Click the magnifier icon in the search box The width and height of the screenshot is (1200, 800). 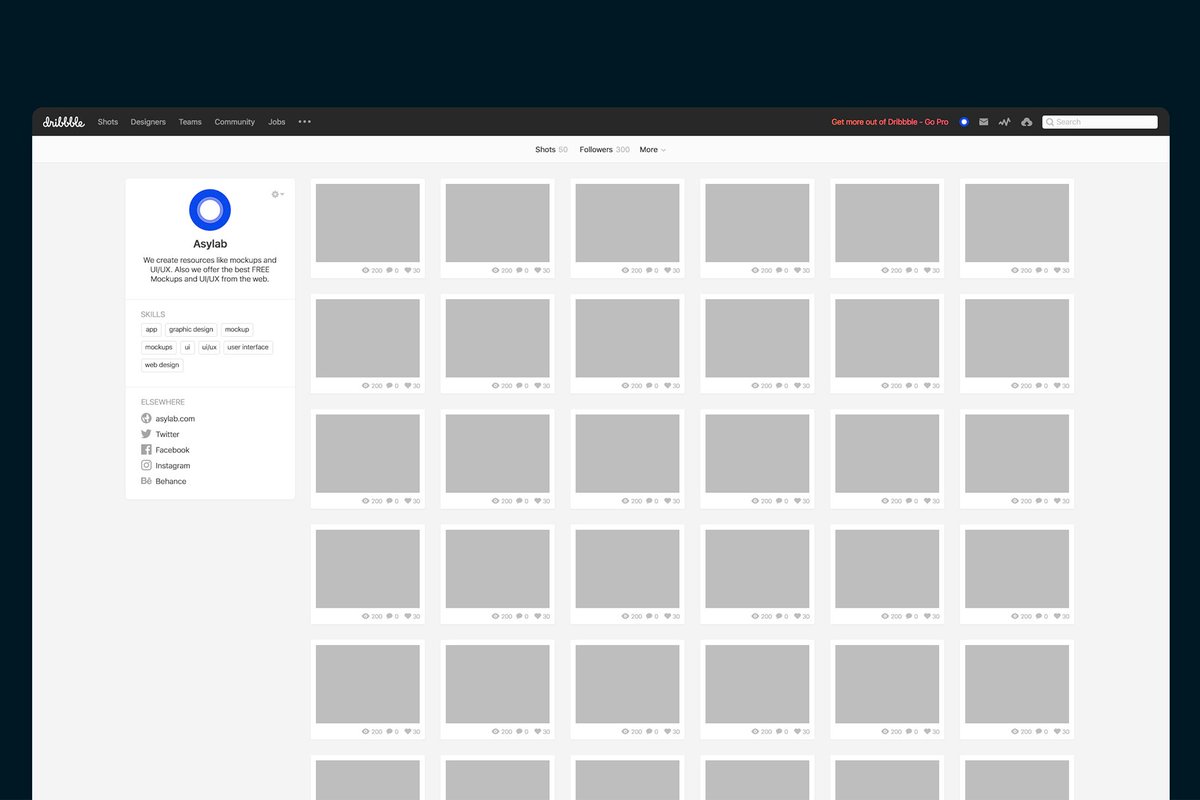click(x=1050, y=122)
